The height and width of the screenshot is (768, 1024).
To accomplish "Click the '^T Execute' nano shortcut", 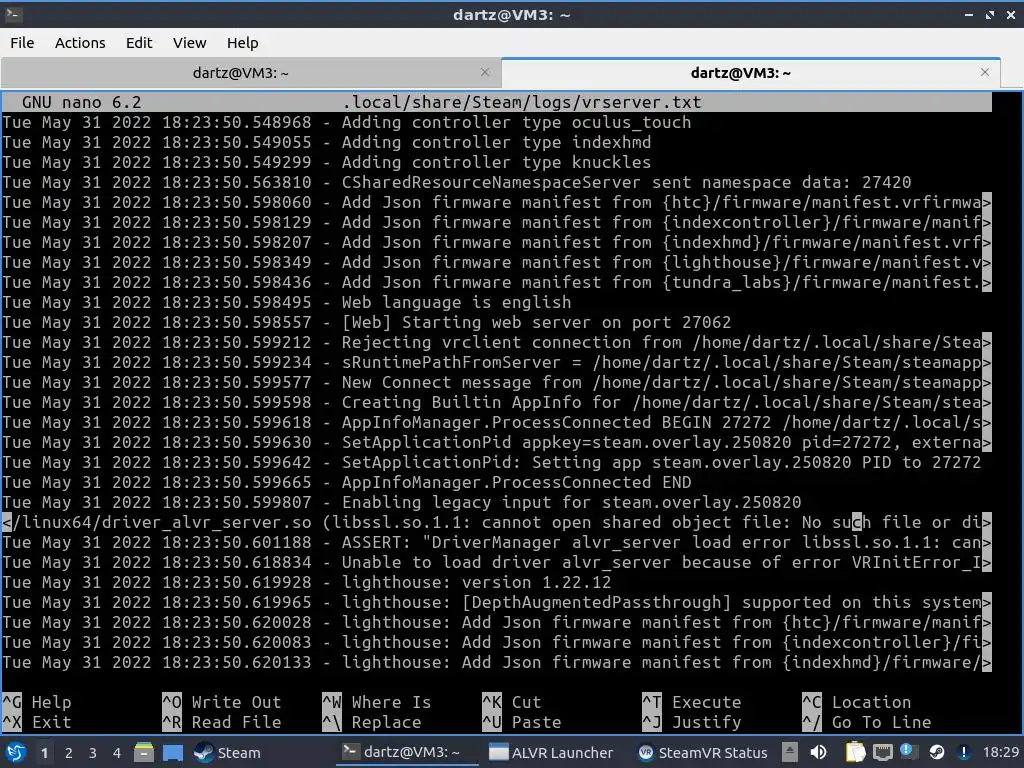I will pyautogui.click(x=692, y=702).
